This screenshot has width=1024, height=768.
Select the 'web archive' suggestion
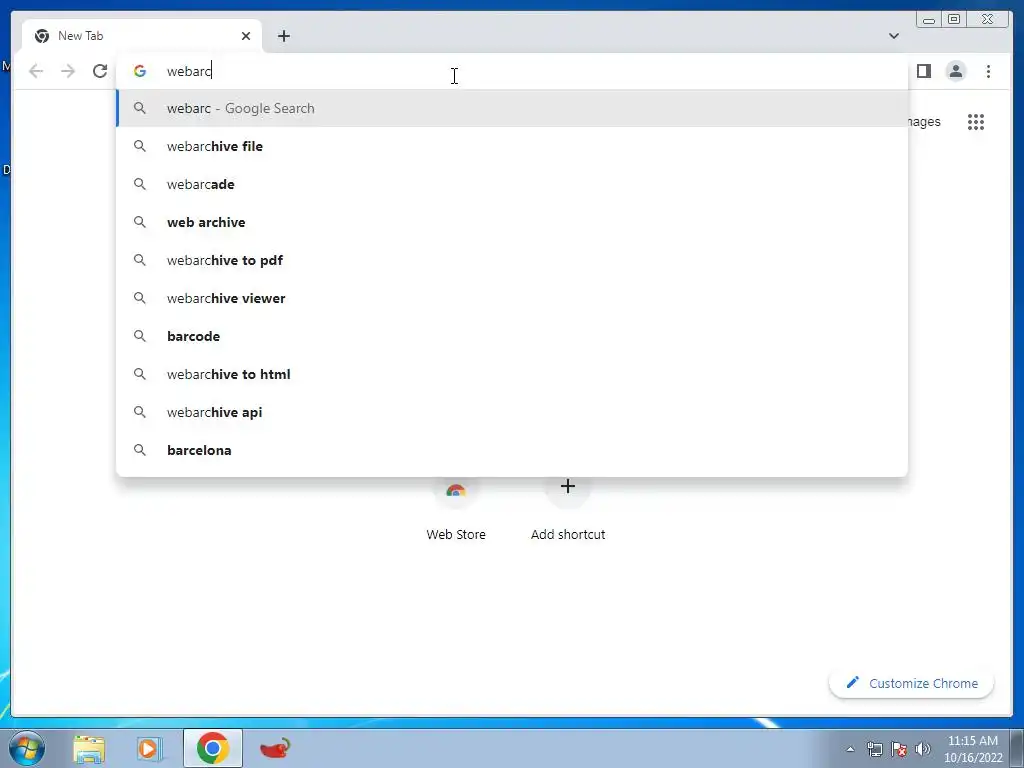513,222
